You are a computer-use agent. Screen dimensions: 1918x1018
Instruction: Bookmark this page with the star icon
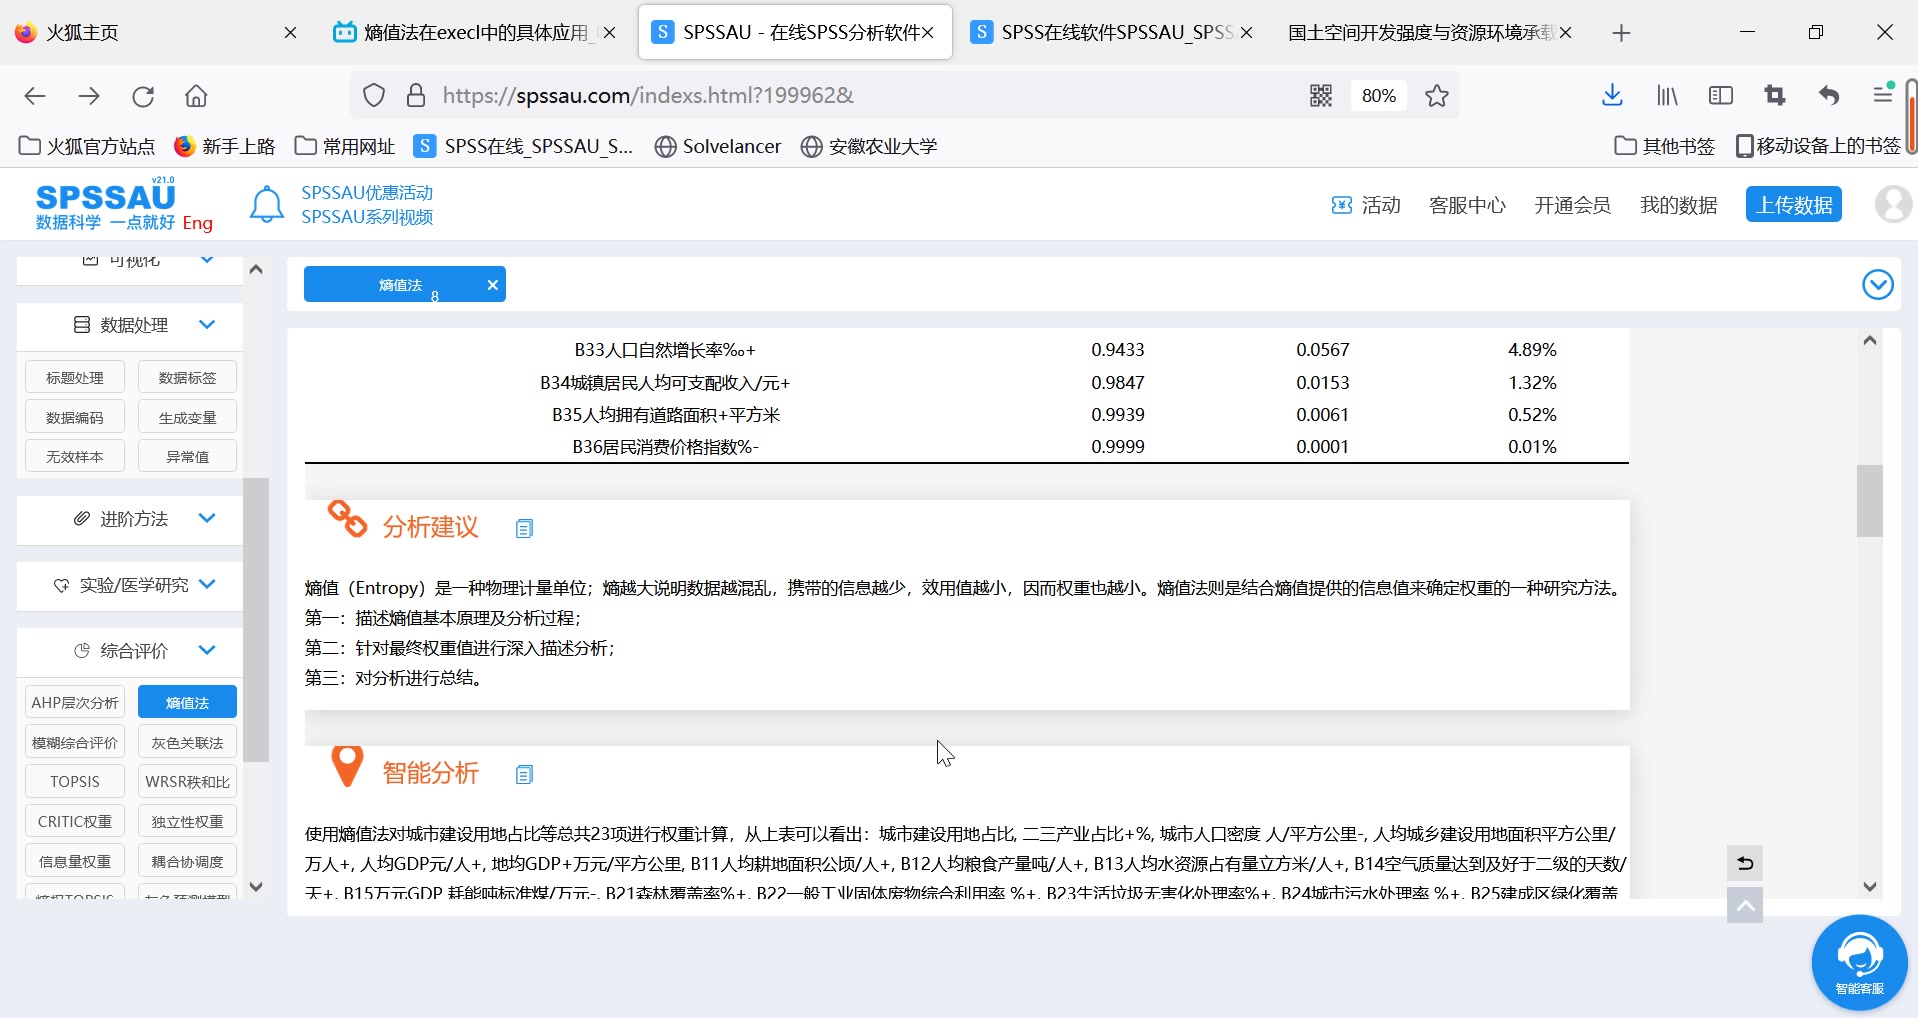[x=1437, y=96]
